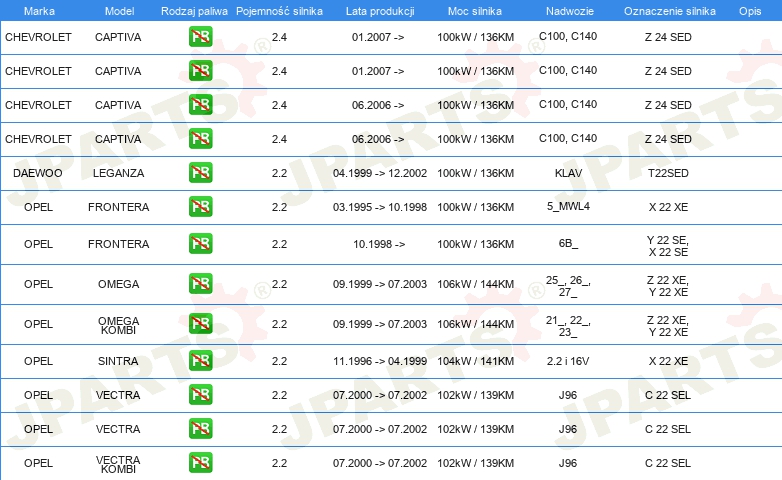This screenshot has height=480, width=782.
Task: Click the Oznaczenie silnika header
Action: pyautogui.click(x=669, y=11)
